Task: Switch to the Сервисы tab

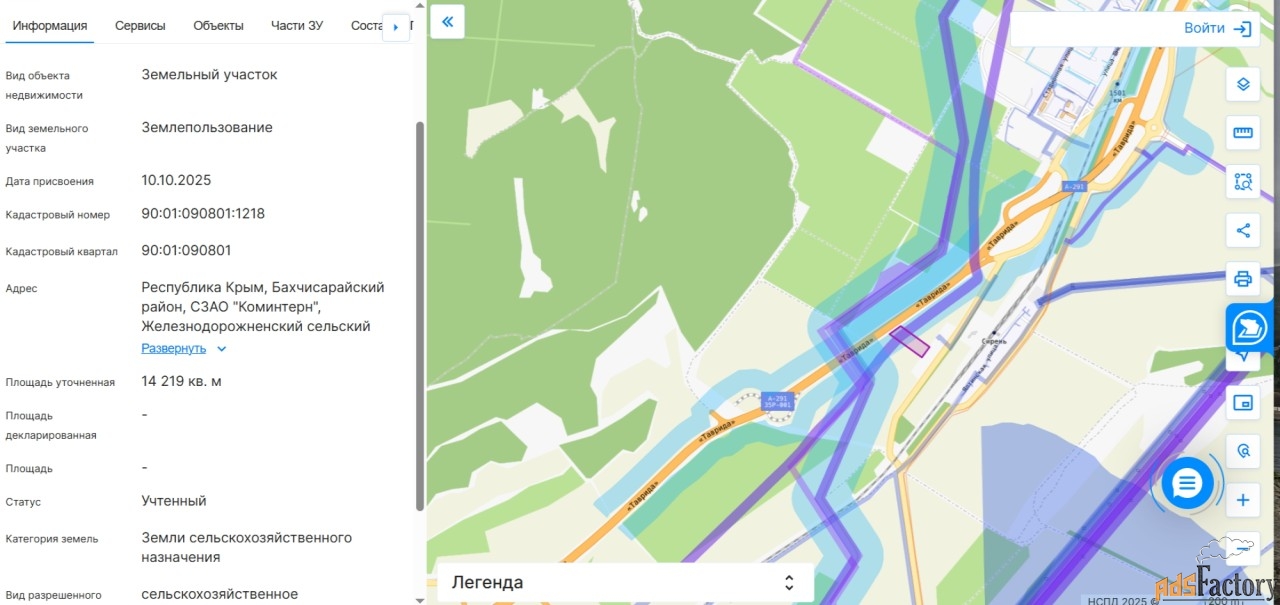Action: (140, 26)
